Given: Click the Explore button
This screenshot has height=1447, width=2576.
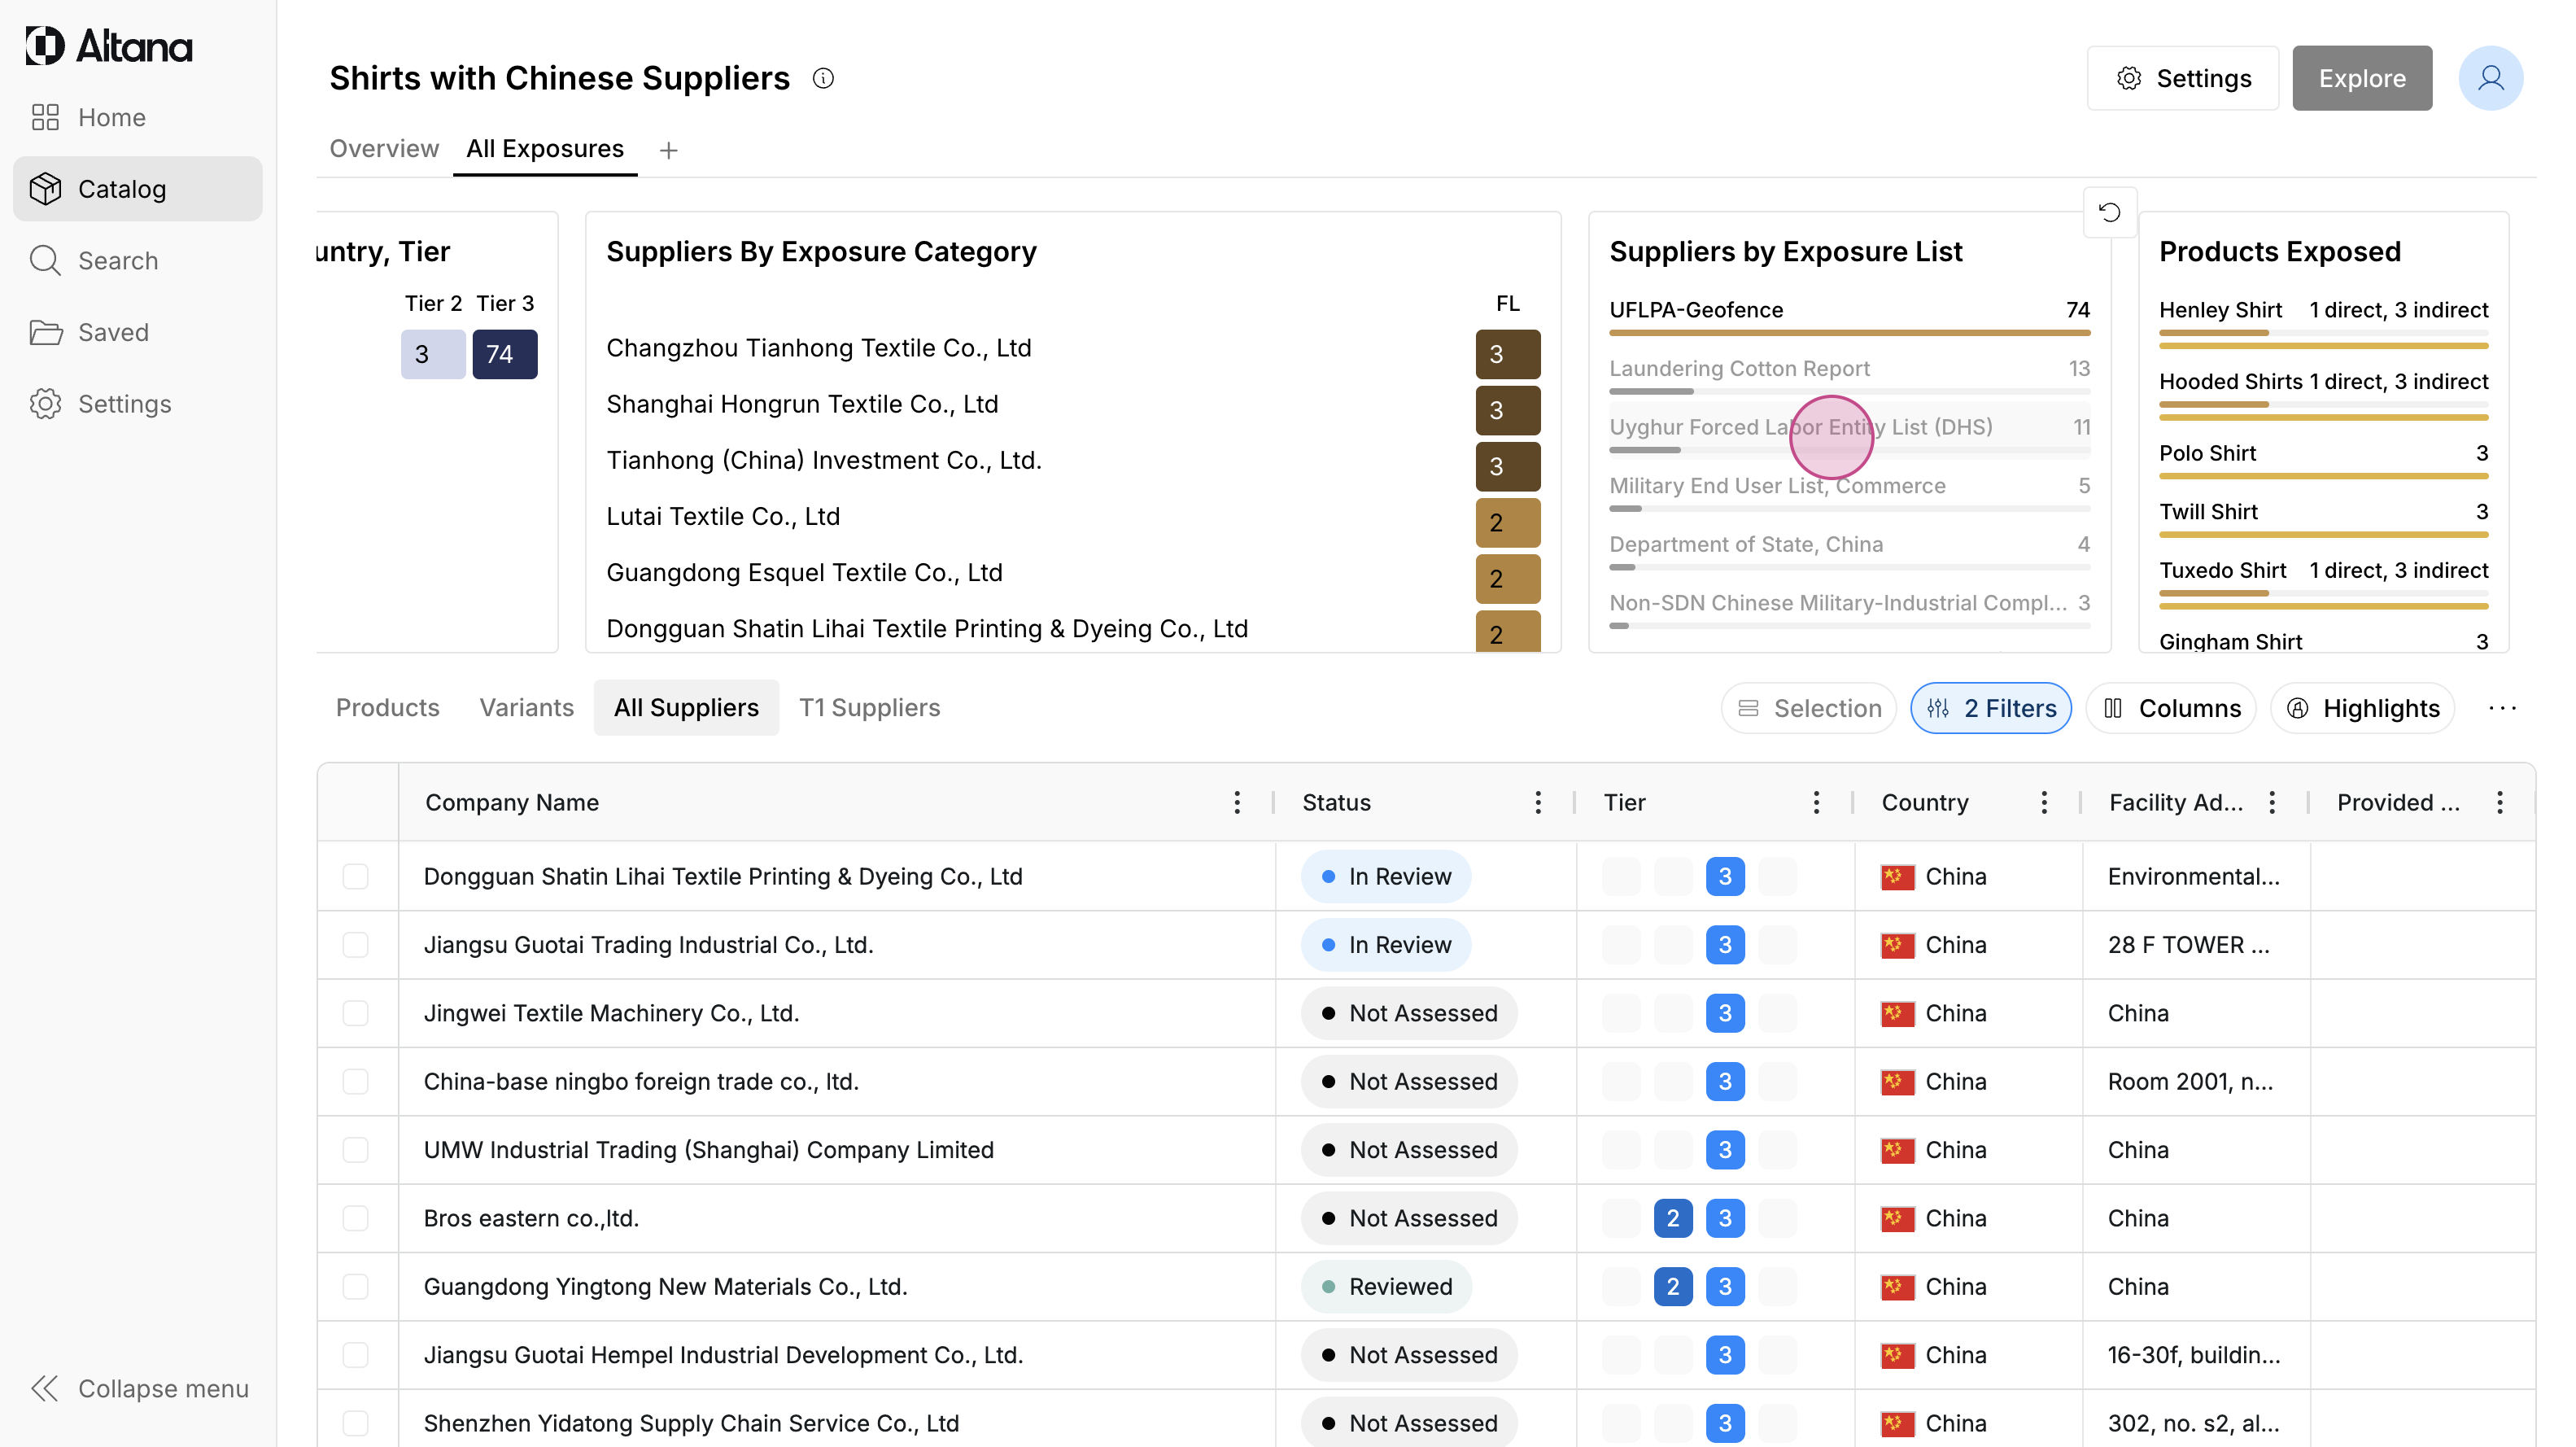Looking at the screenshot, I should click(2361, 78).
